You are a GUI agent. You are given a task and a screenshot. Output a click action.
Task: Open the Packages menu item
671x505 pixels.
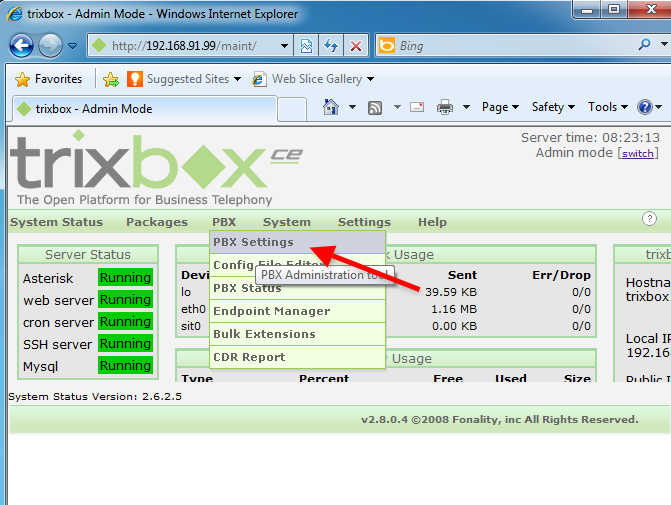[x=157, y=222]
